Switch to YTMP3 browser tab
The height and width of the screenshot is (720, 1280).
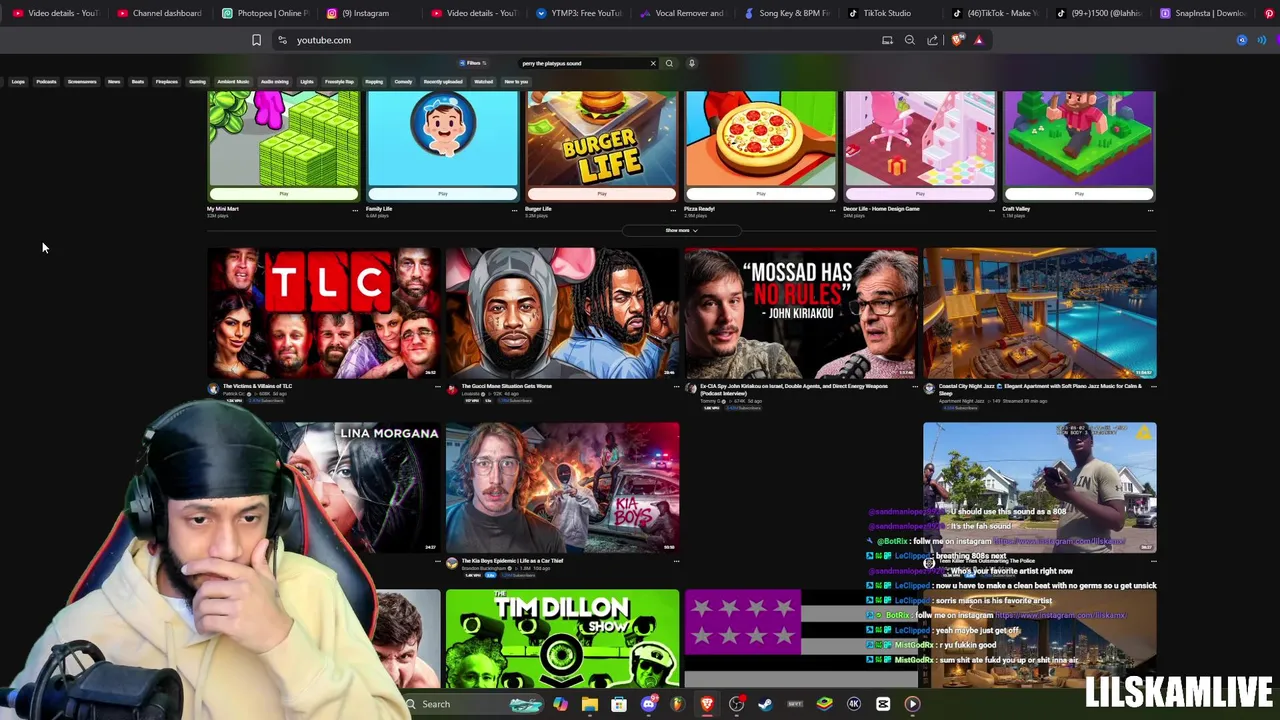tap(580, 13)
